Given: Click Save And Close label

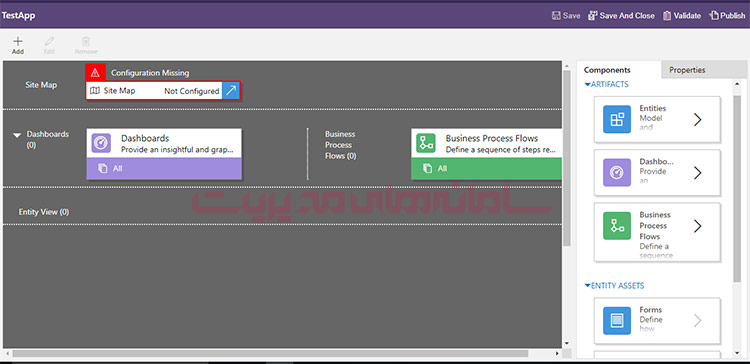Looking at the screenshot, I should (x=627, y=16).
